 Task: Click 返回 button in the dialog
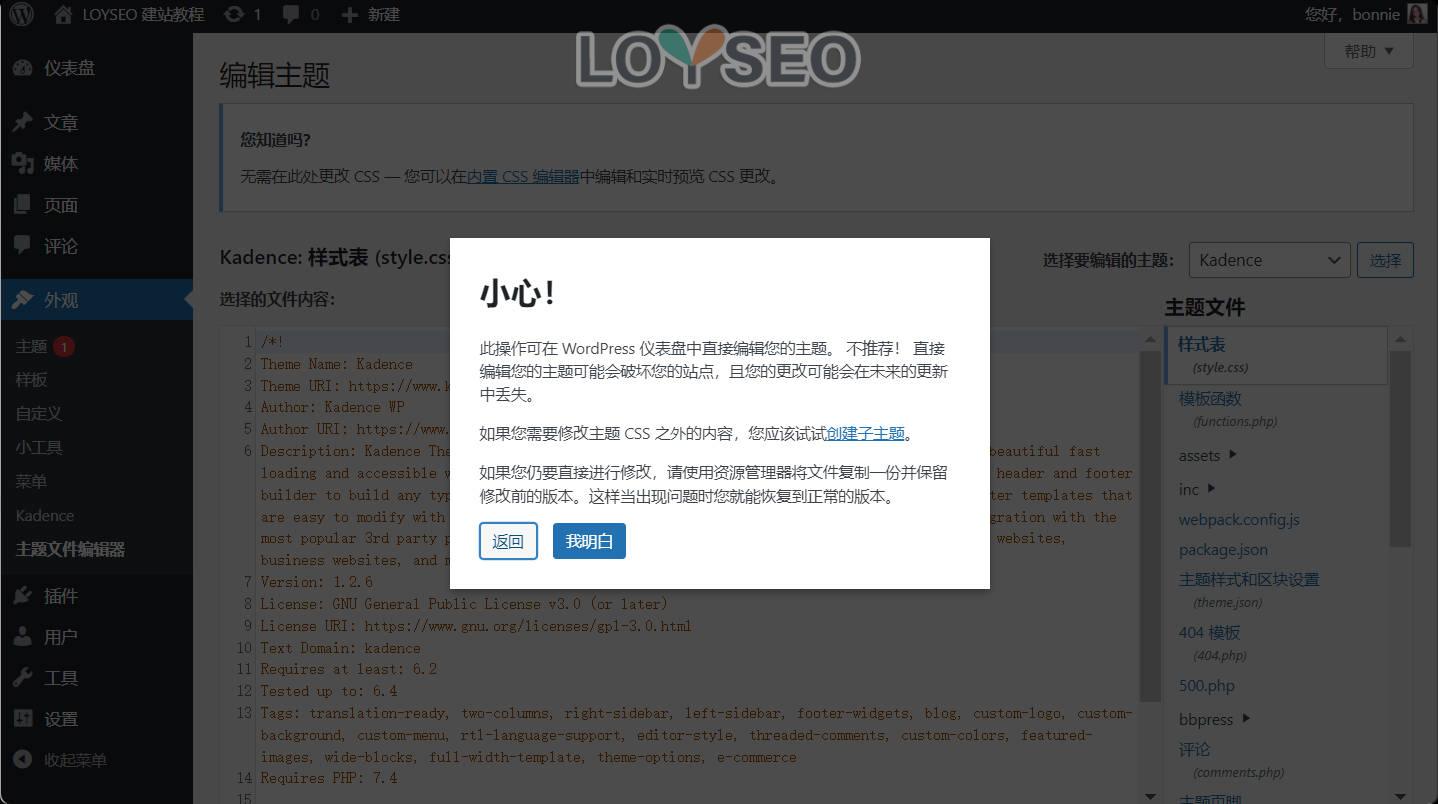tap(508, 541)
